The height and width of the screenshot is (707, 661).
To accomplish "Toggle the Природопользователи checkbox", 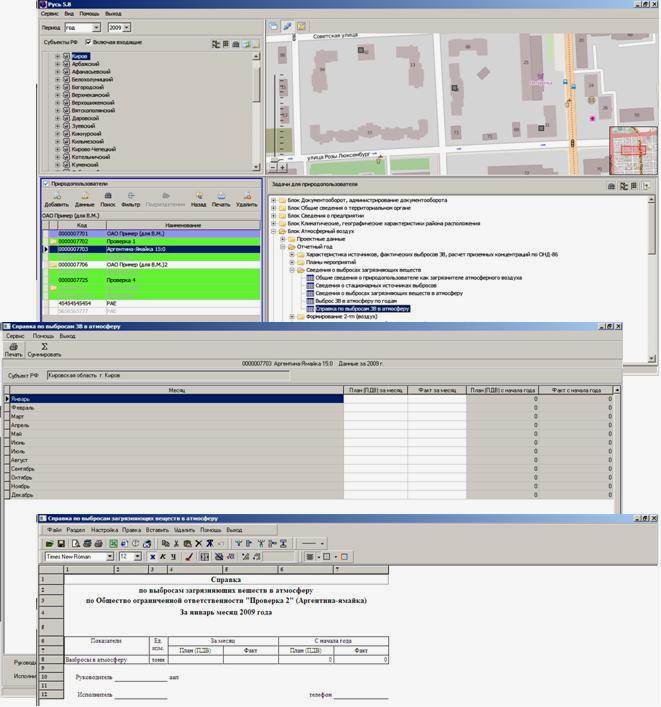I will (x=46, y=183).
